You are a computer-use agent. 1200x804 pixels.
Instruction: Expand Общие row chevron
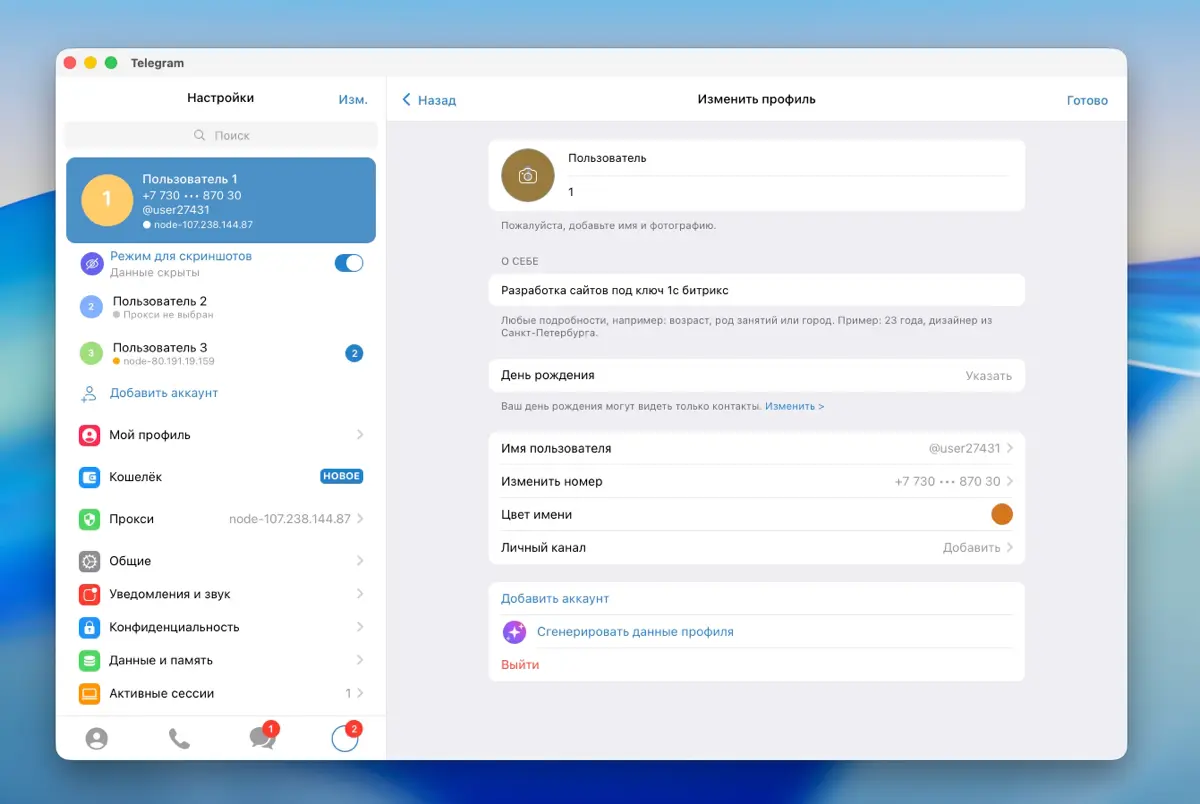coord(360,561)
